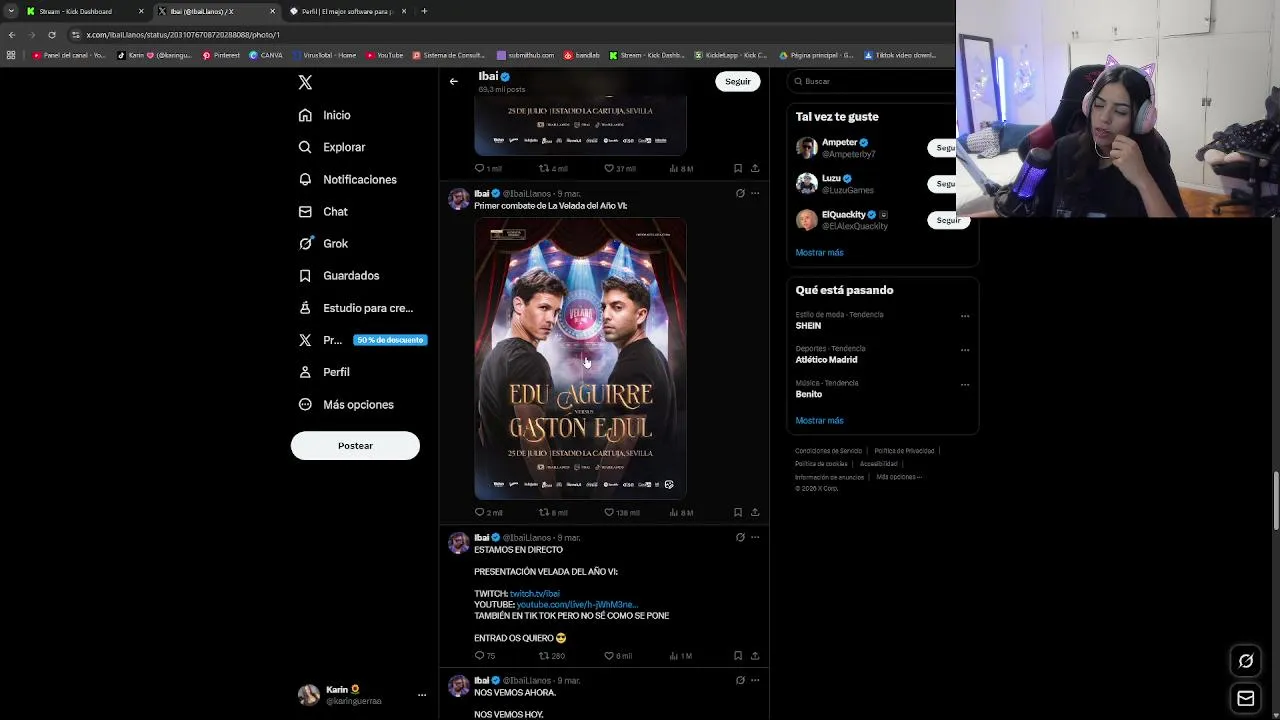The height and width of the screenshot is (720, 1280).
Task: Open more options for SHEIN trend
Action: click(965, 316)
